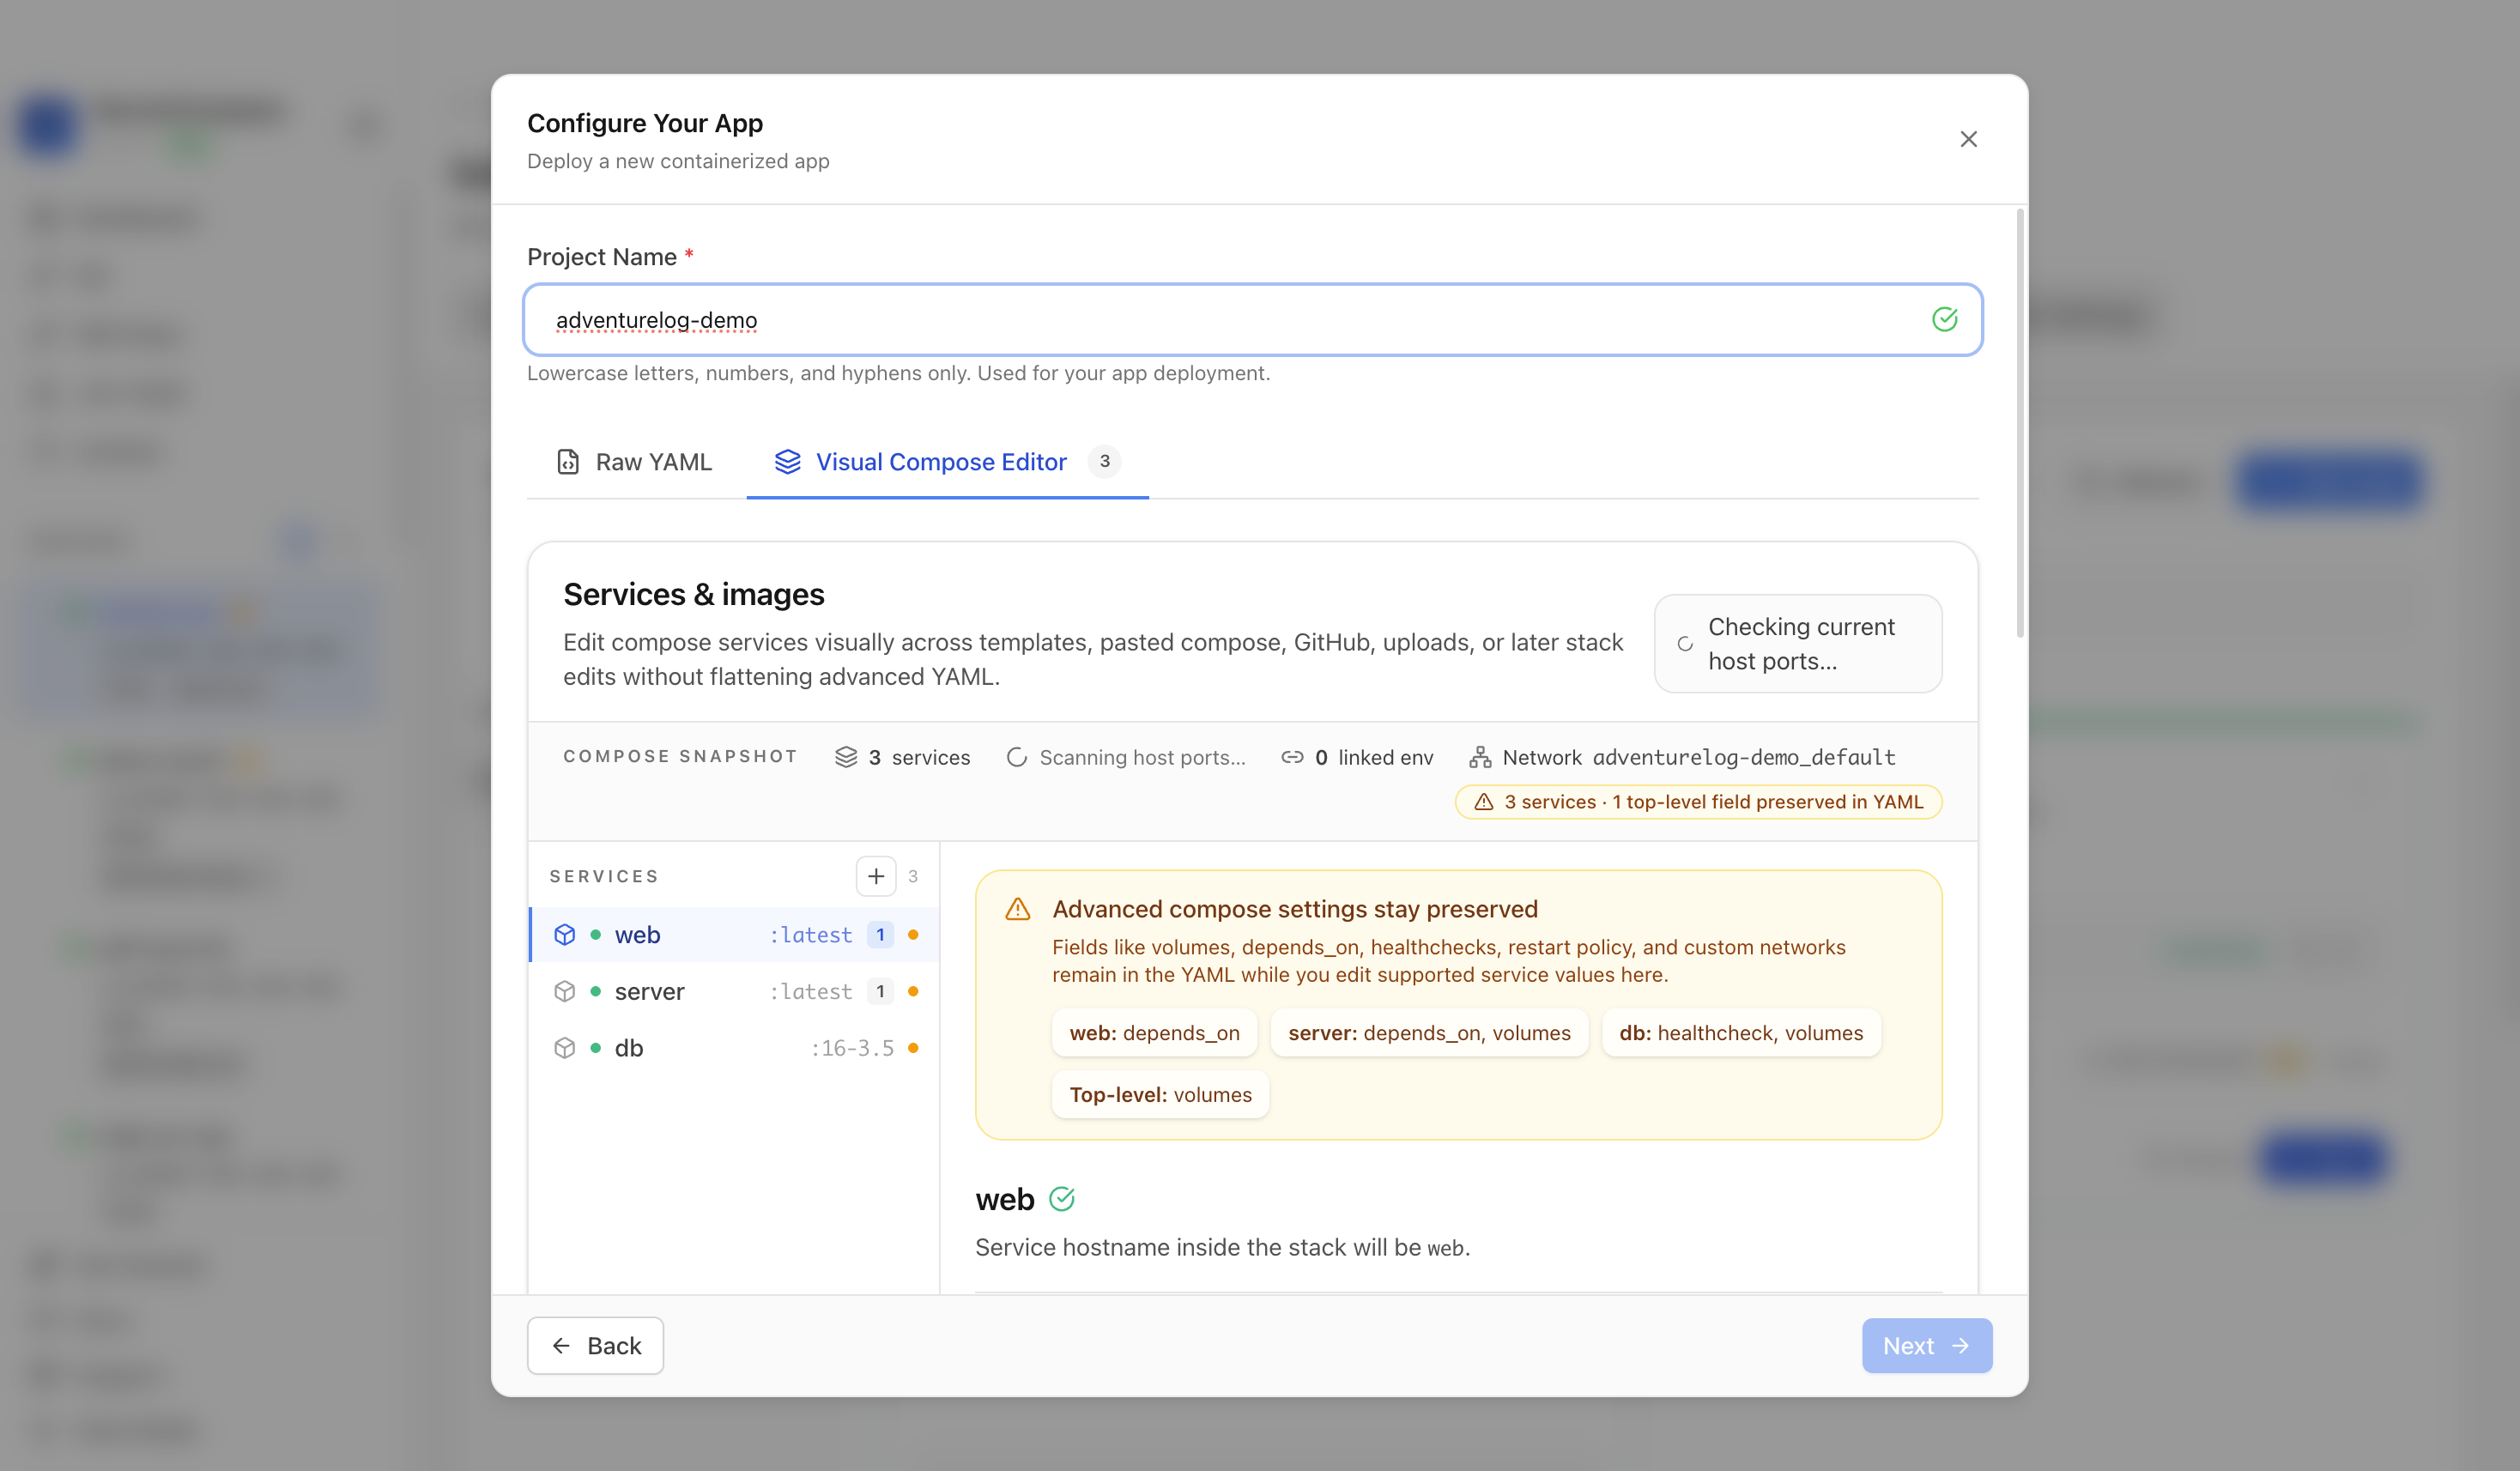Click the Advanced compose settings warning icon
2520x1471 pixels.
pyautogui.click(x=1017, y=909)
